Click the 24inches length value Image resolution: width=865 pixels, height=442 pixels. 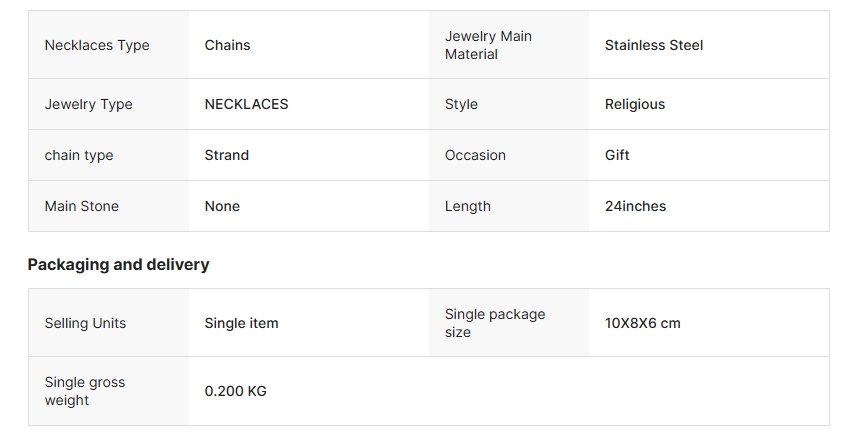tap(635, 206)
